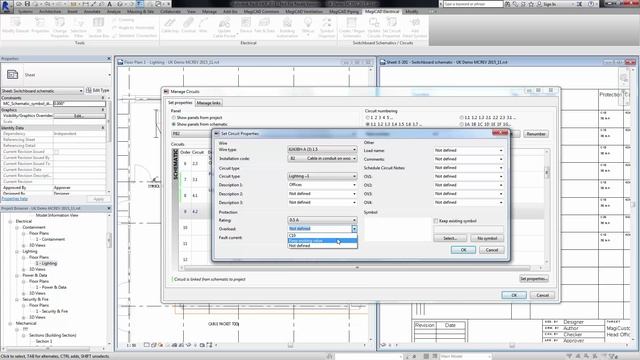The width and height of the screenshot is (640, 360).
Task: Click the Add Detail Symbol ribbon tool
Action: click(415, 27)
